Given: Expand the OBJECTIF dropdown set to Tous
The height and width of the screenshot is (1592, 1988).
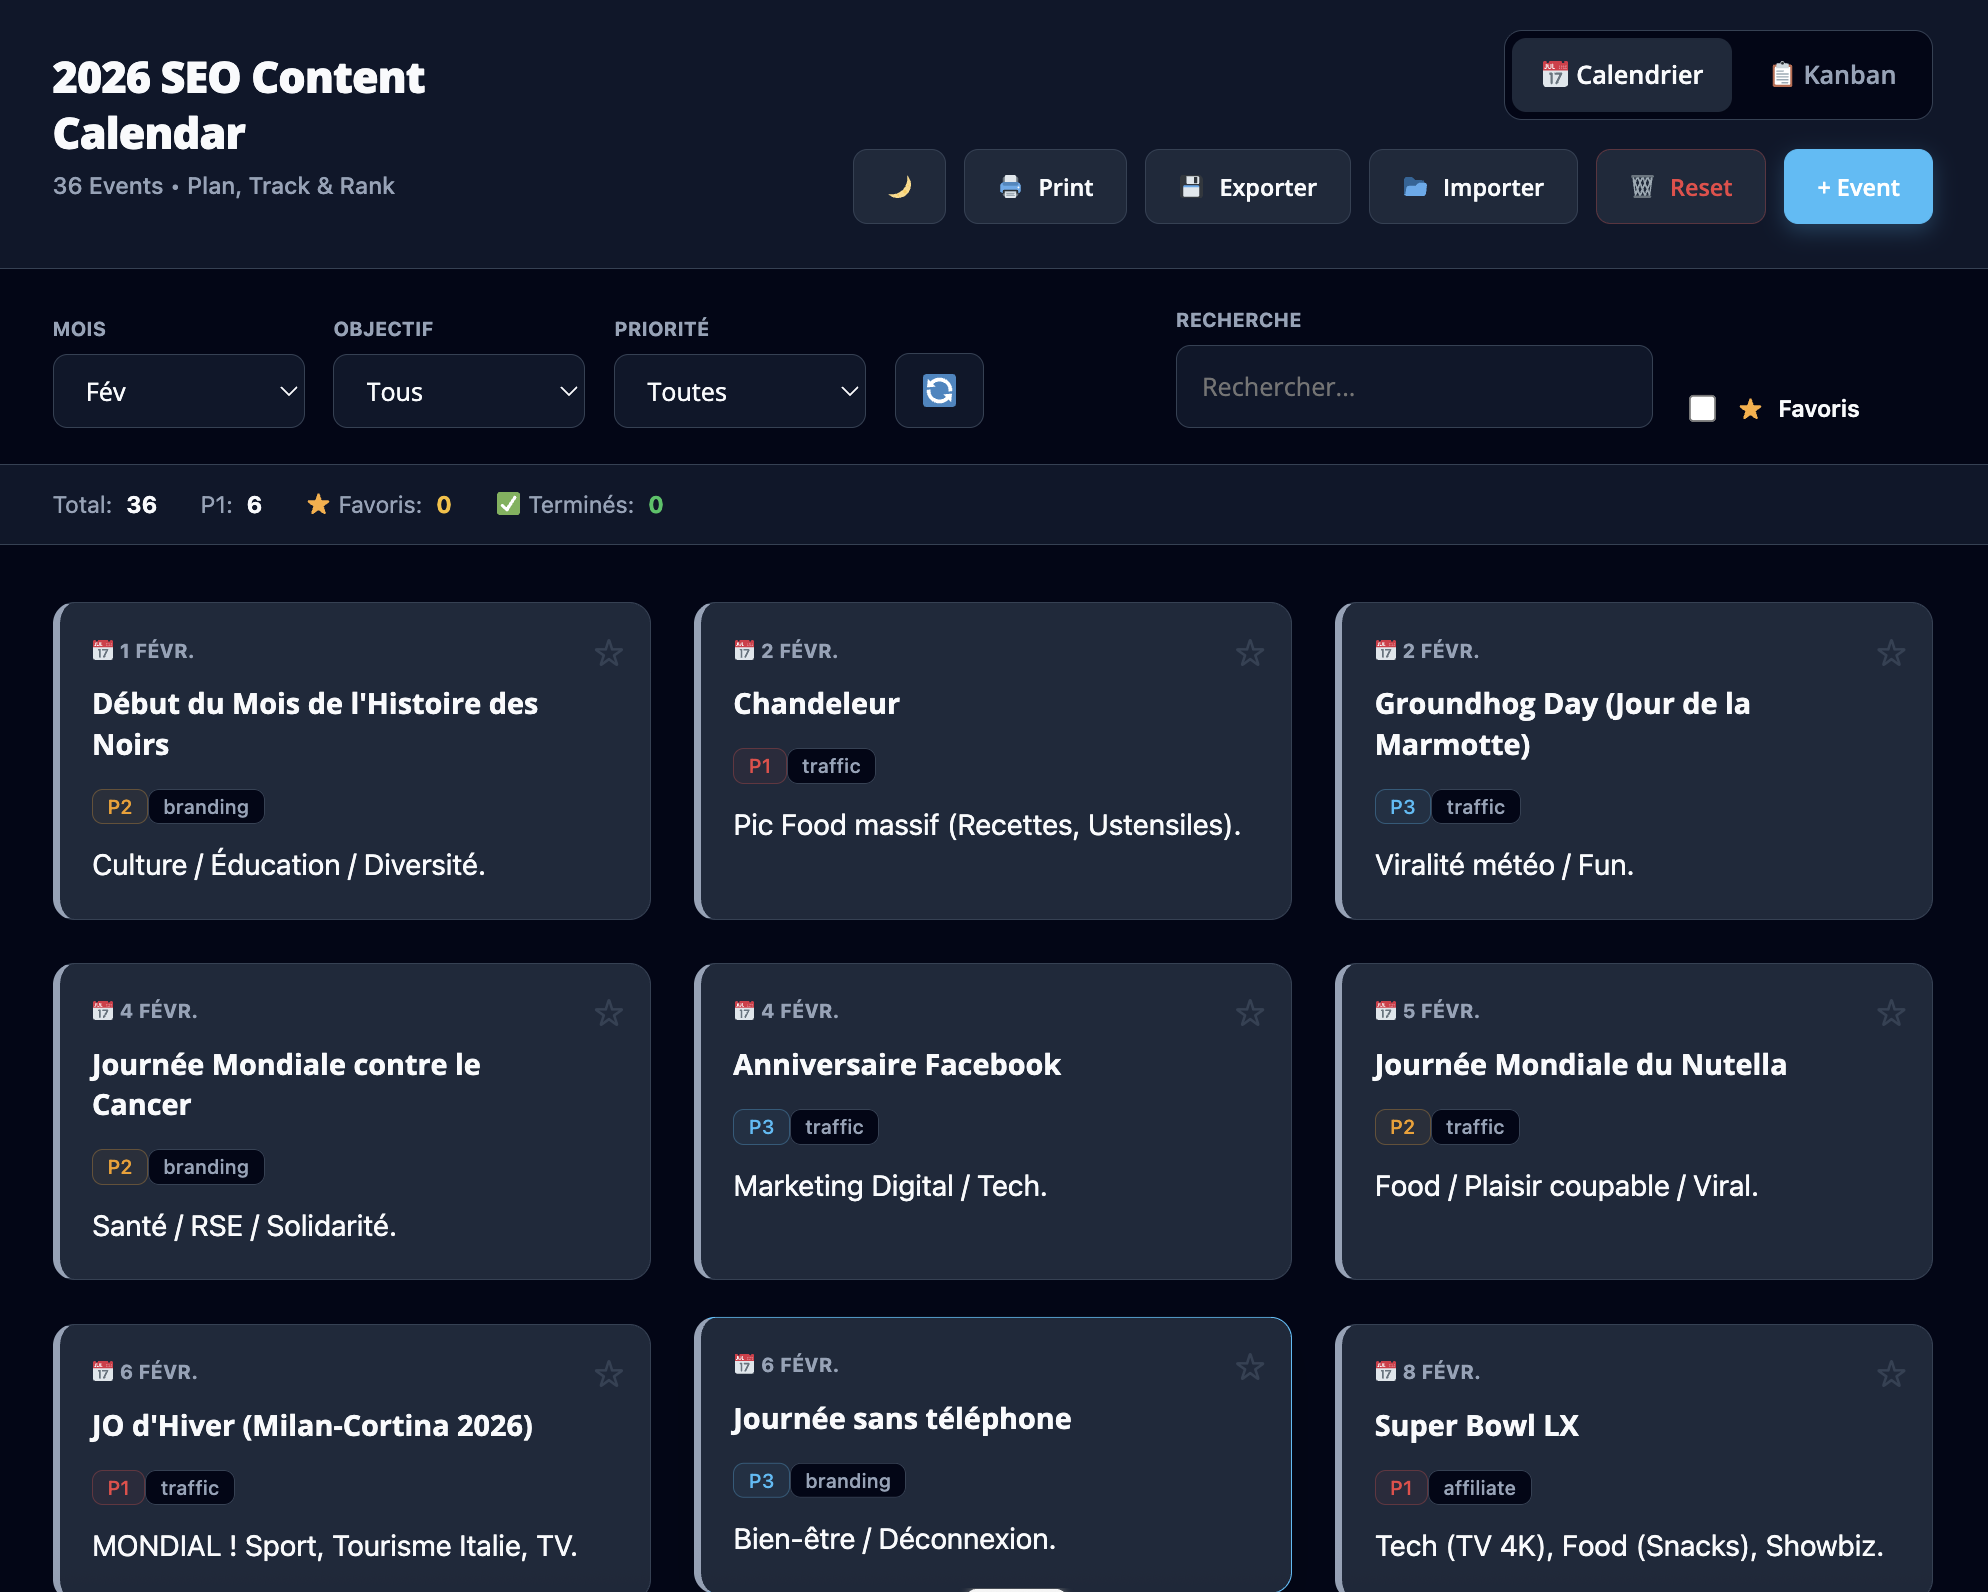Looking at the screenshot, I should click(458, 390).
